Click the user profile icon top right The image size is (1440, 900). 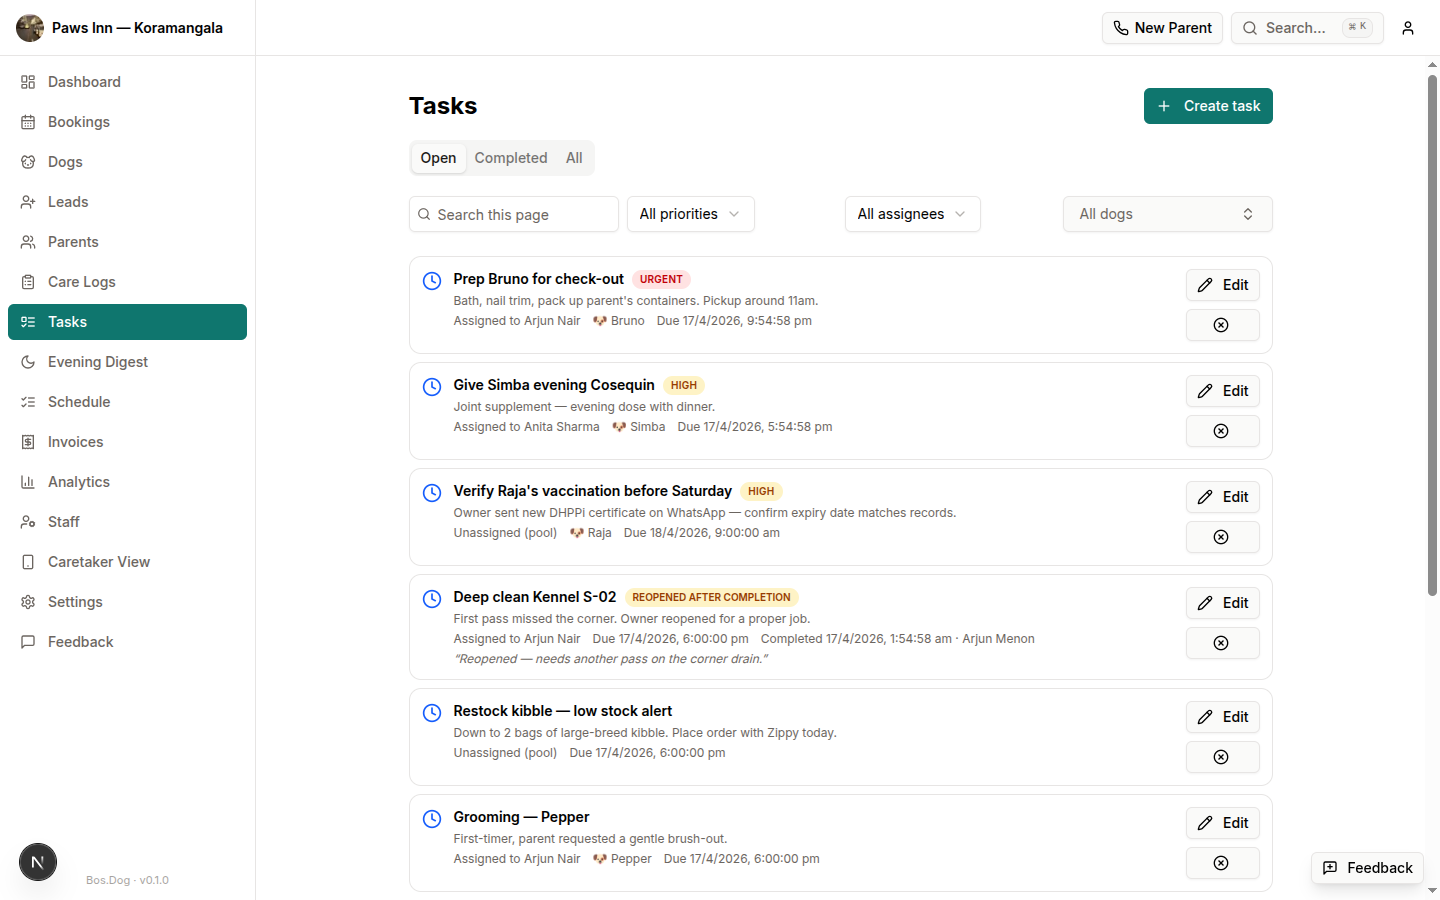pos(1407,28)
